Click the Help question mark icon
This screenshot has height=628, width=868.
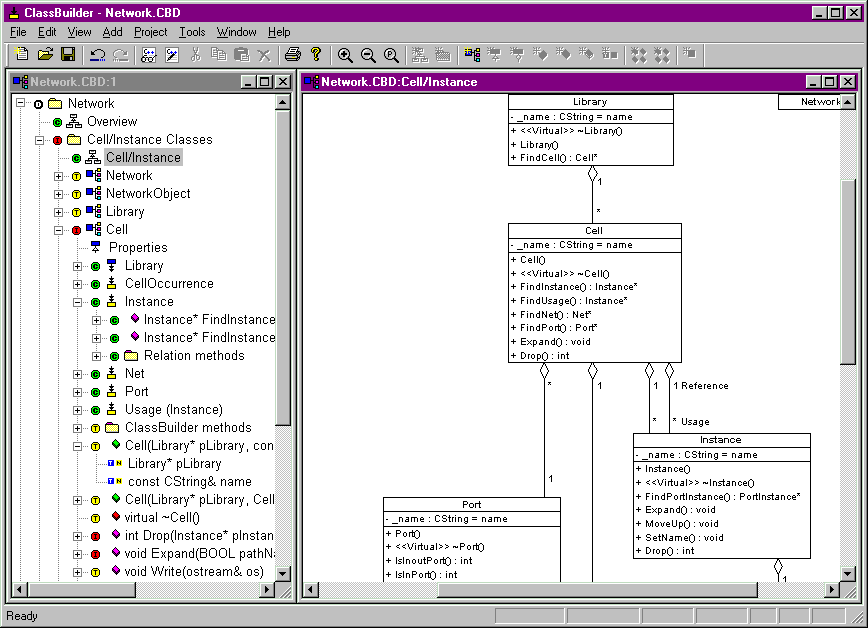pos(316,54)
